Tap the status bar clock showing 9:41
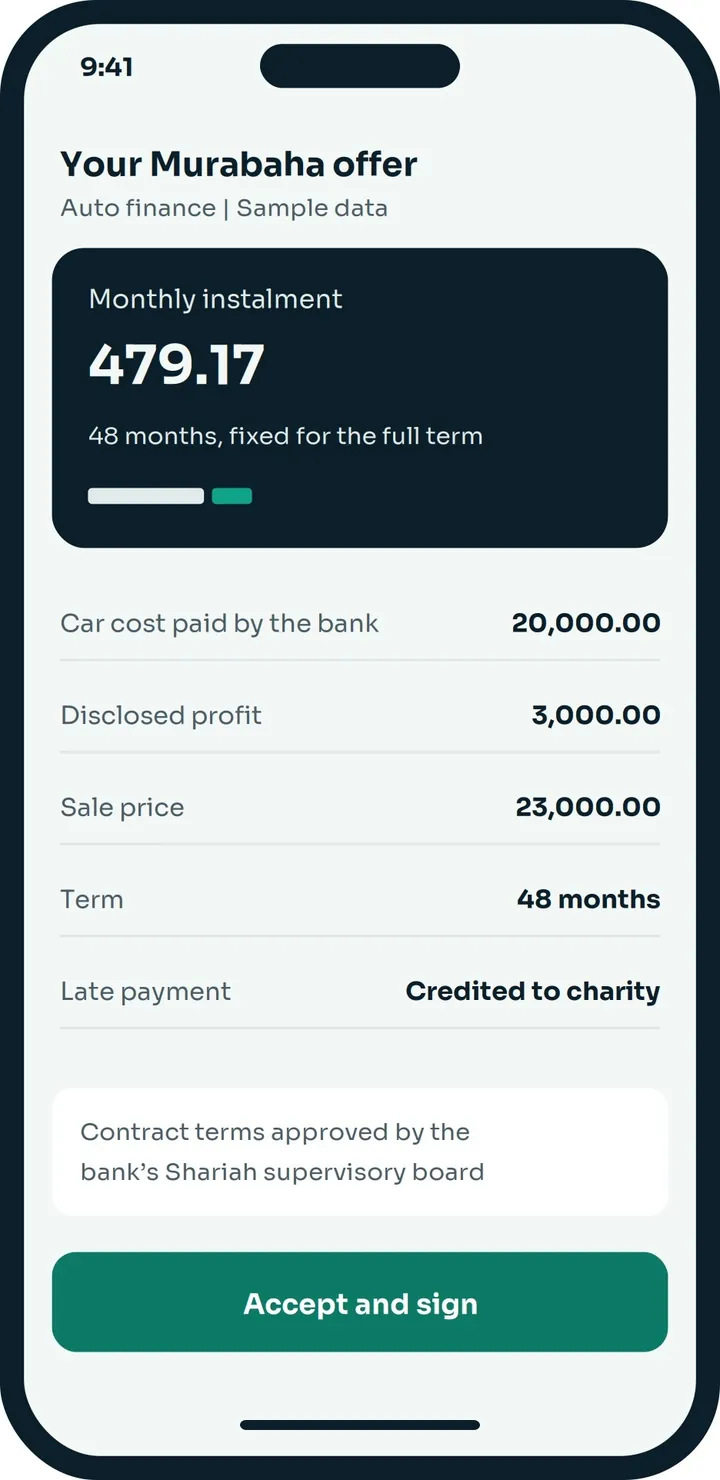Viewport: 720px width, 1480px height. pyautogui.click(x=107, y=67)
